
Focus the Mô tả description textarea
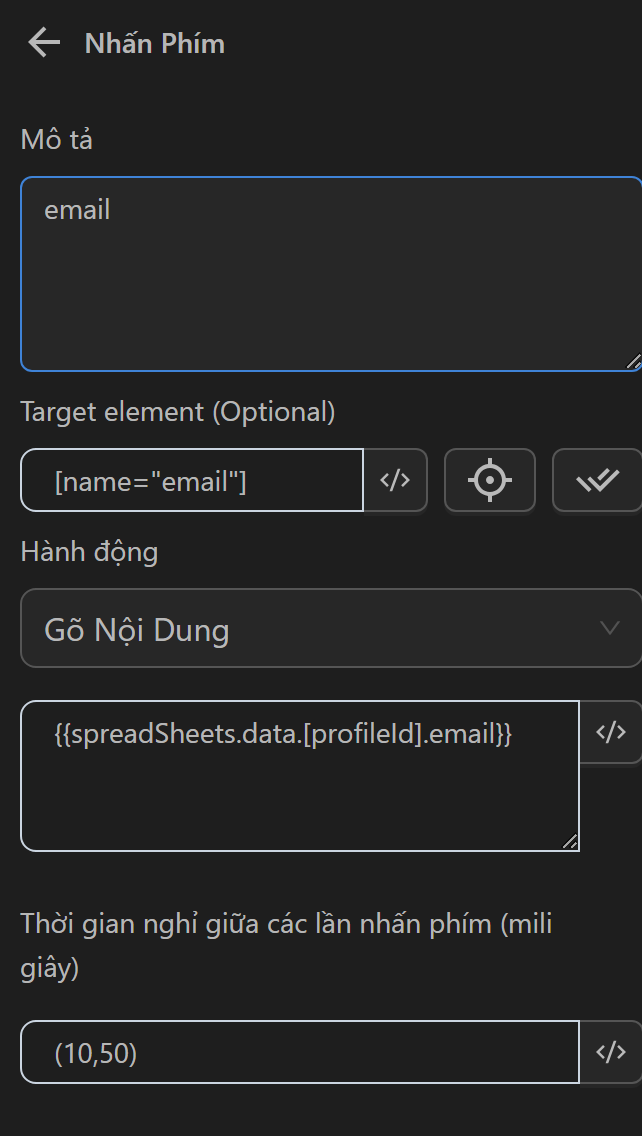click(330, 290)
